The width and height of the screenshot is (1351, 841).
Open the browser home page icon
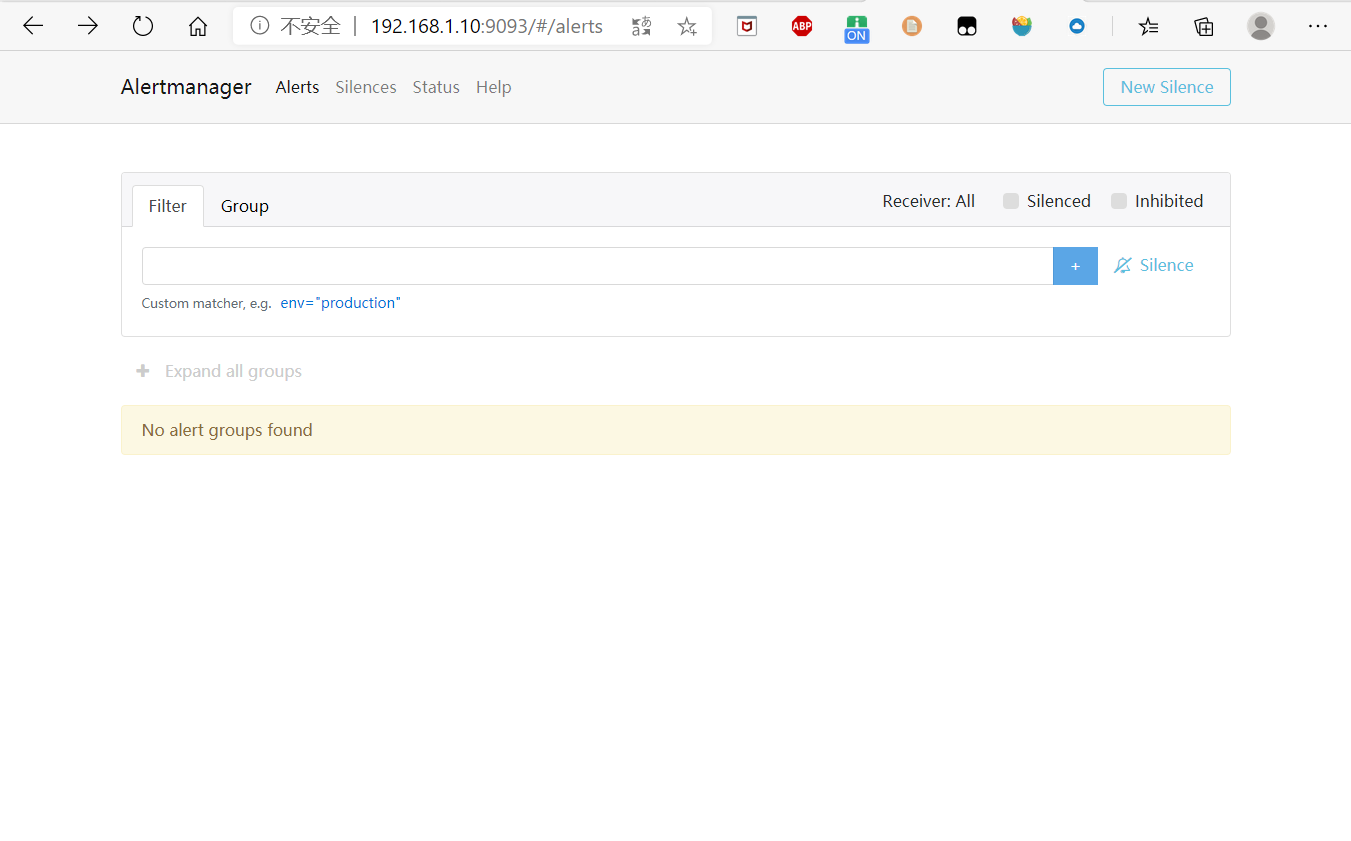tap(198, 26)
